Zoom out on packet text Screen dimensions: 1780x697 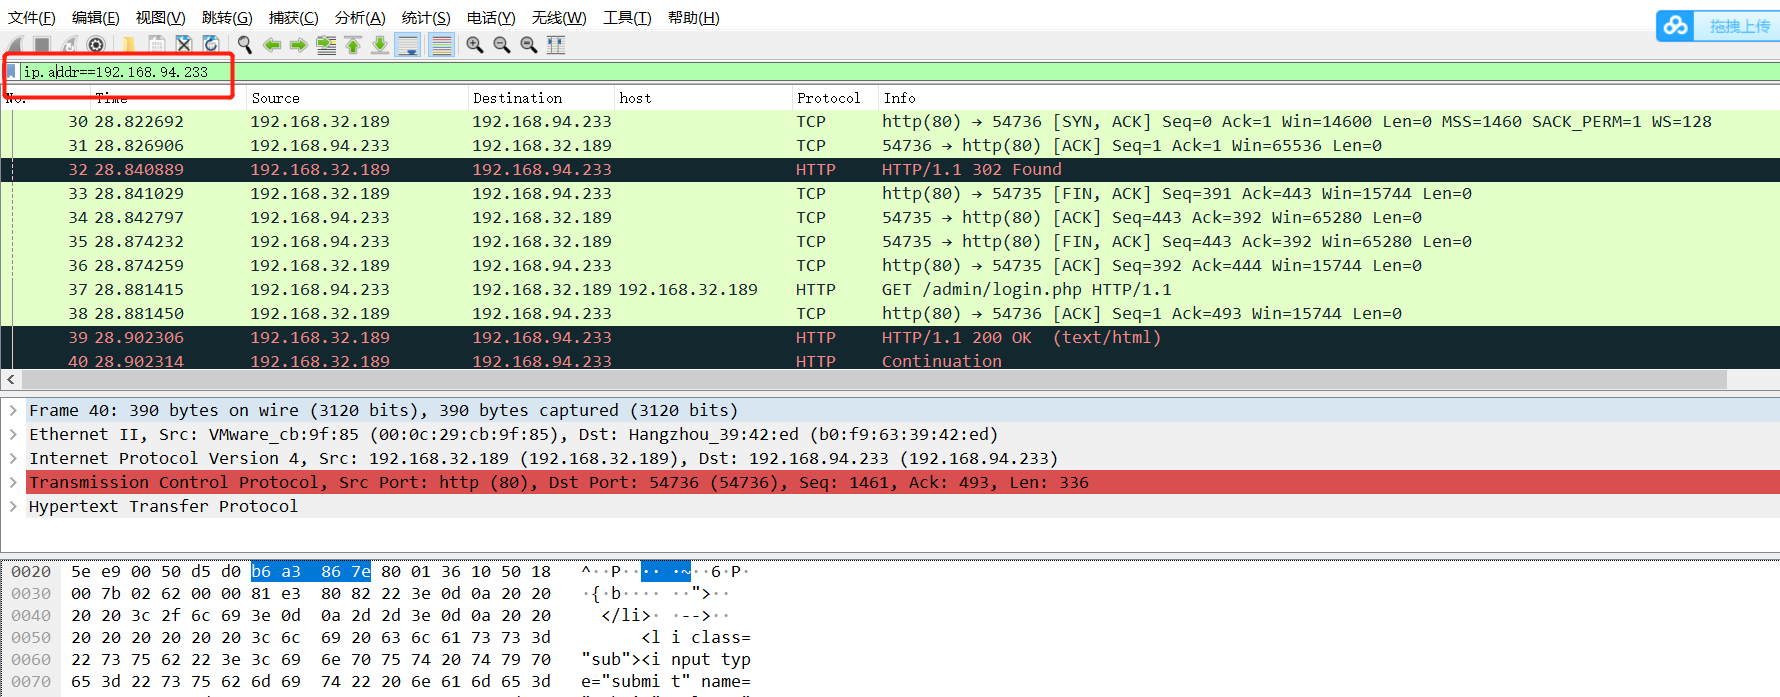pyautogui.click(x=502, y=45)
